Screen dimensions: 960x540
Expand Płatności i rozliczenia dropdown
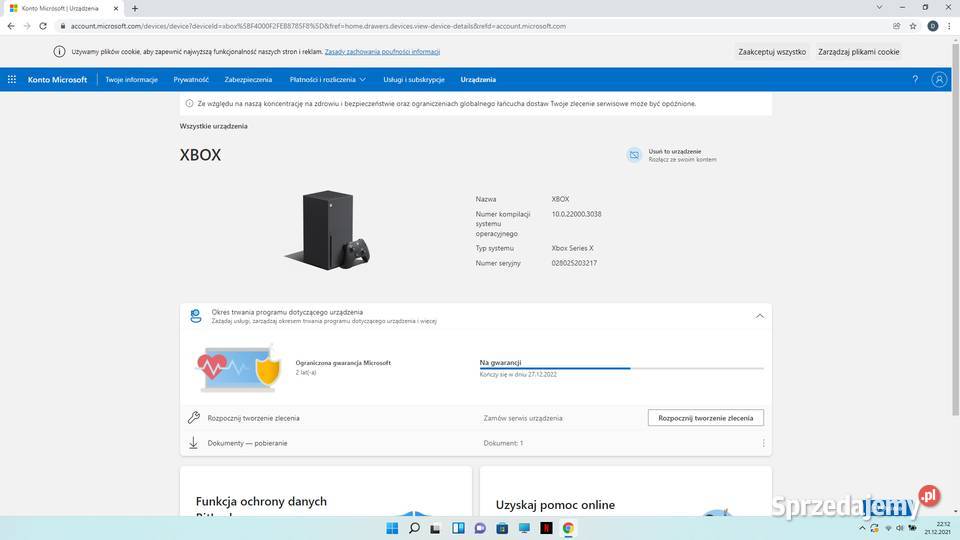(x=328, y=80)
